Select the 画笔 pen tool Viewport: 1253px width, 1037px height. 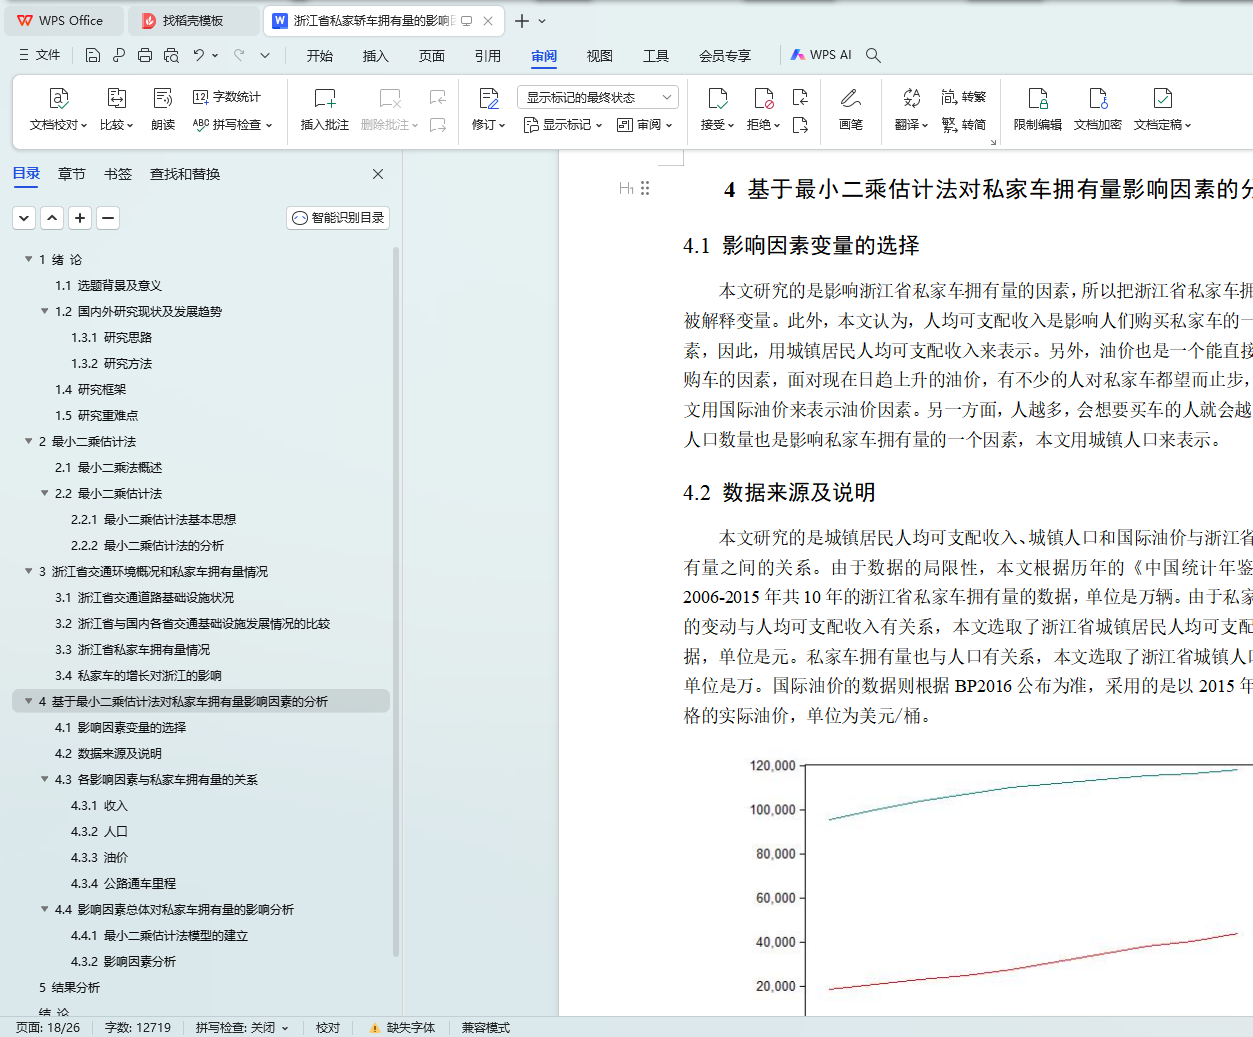(x=850, y=99)
